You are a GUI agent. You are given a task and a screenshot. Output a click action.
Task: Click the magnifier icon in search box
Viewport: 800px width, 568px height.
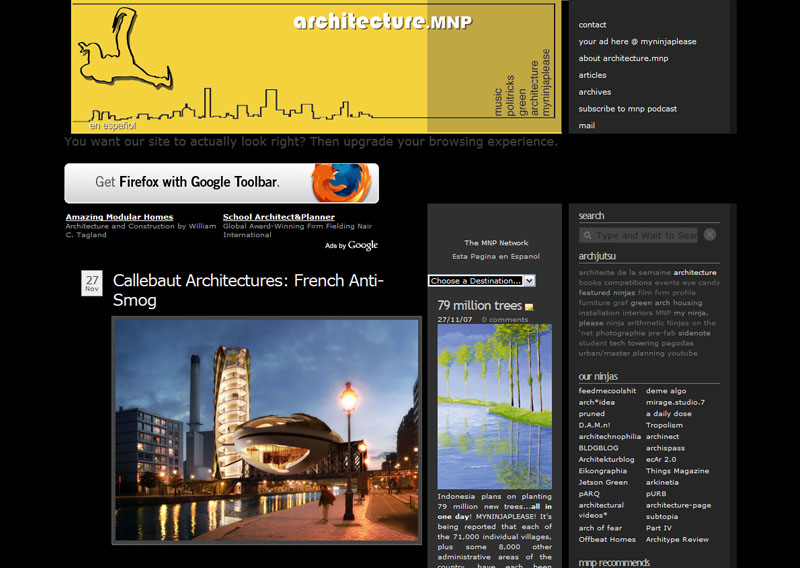click(587, 236)
